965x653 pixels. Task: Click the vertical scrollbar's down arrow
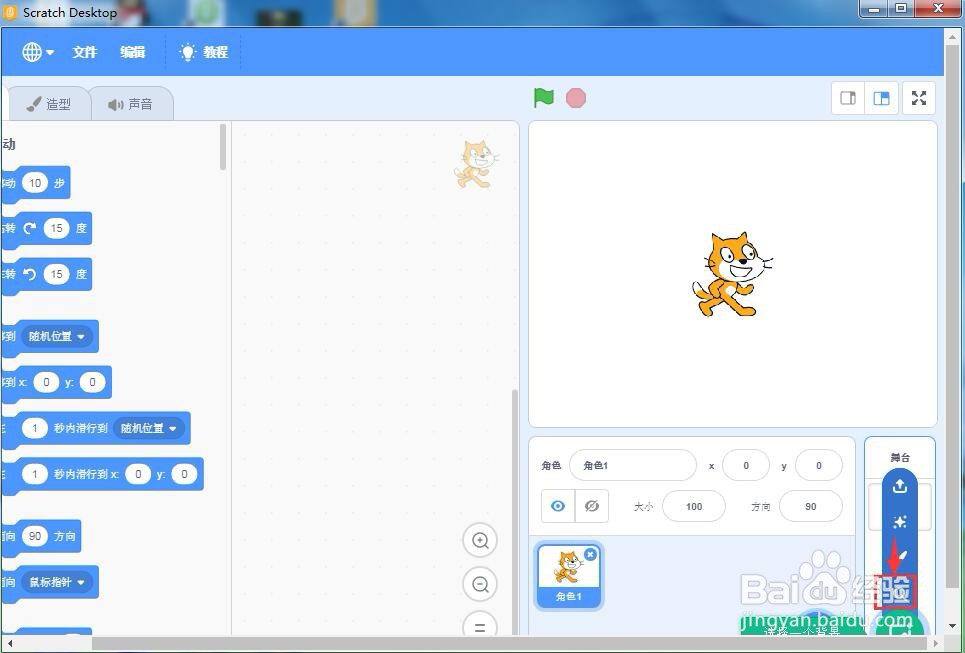(x=950, y=627)
